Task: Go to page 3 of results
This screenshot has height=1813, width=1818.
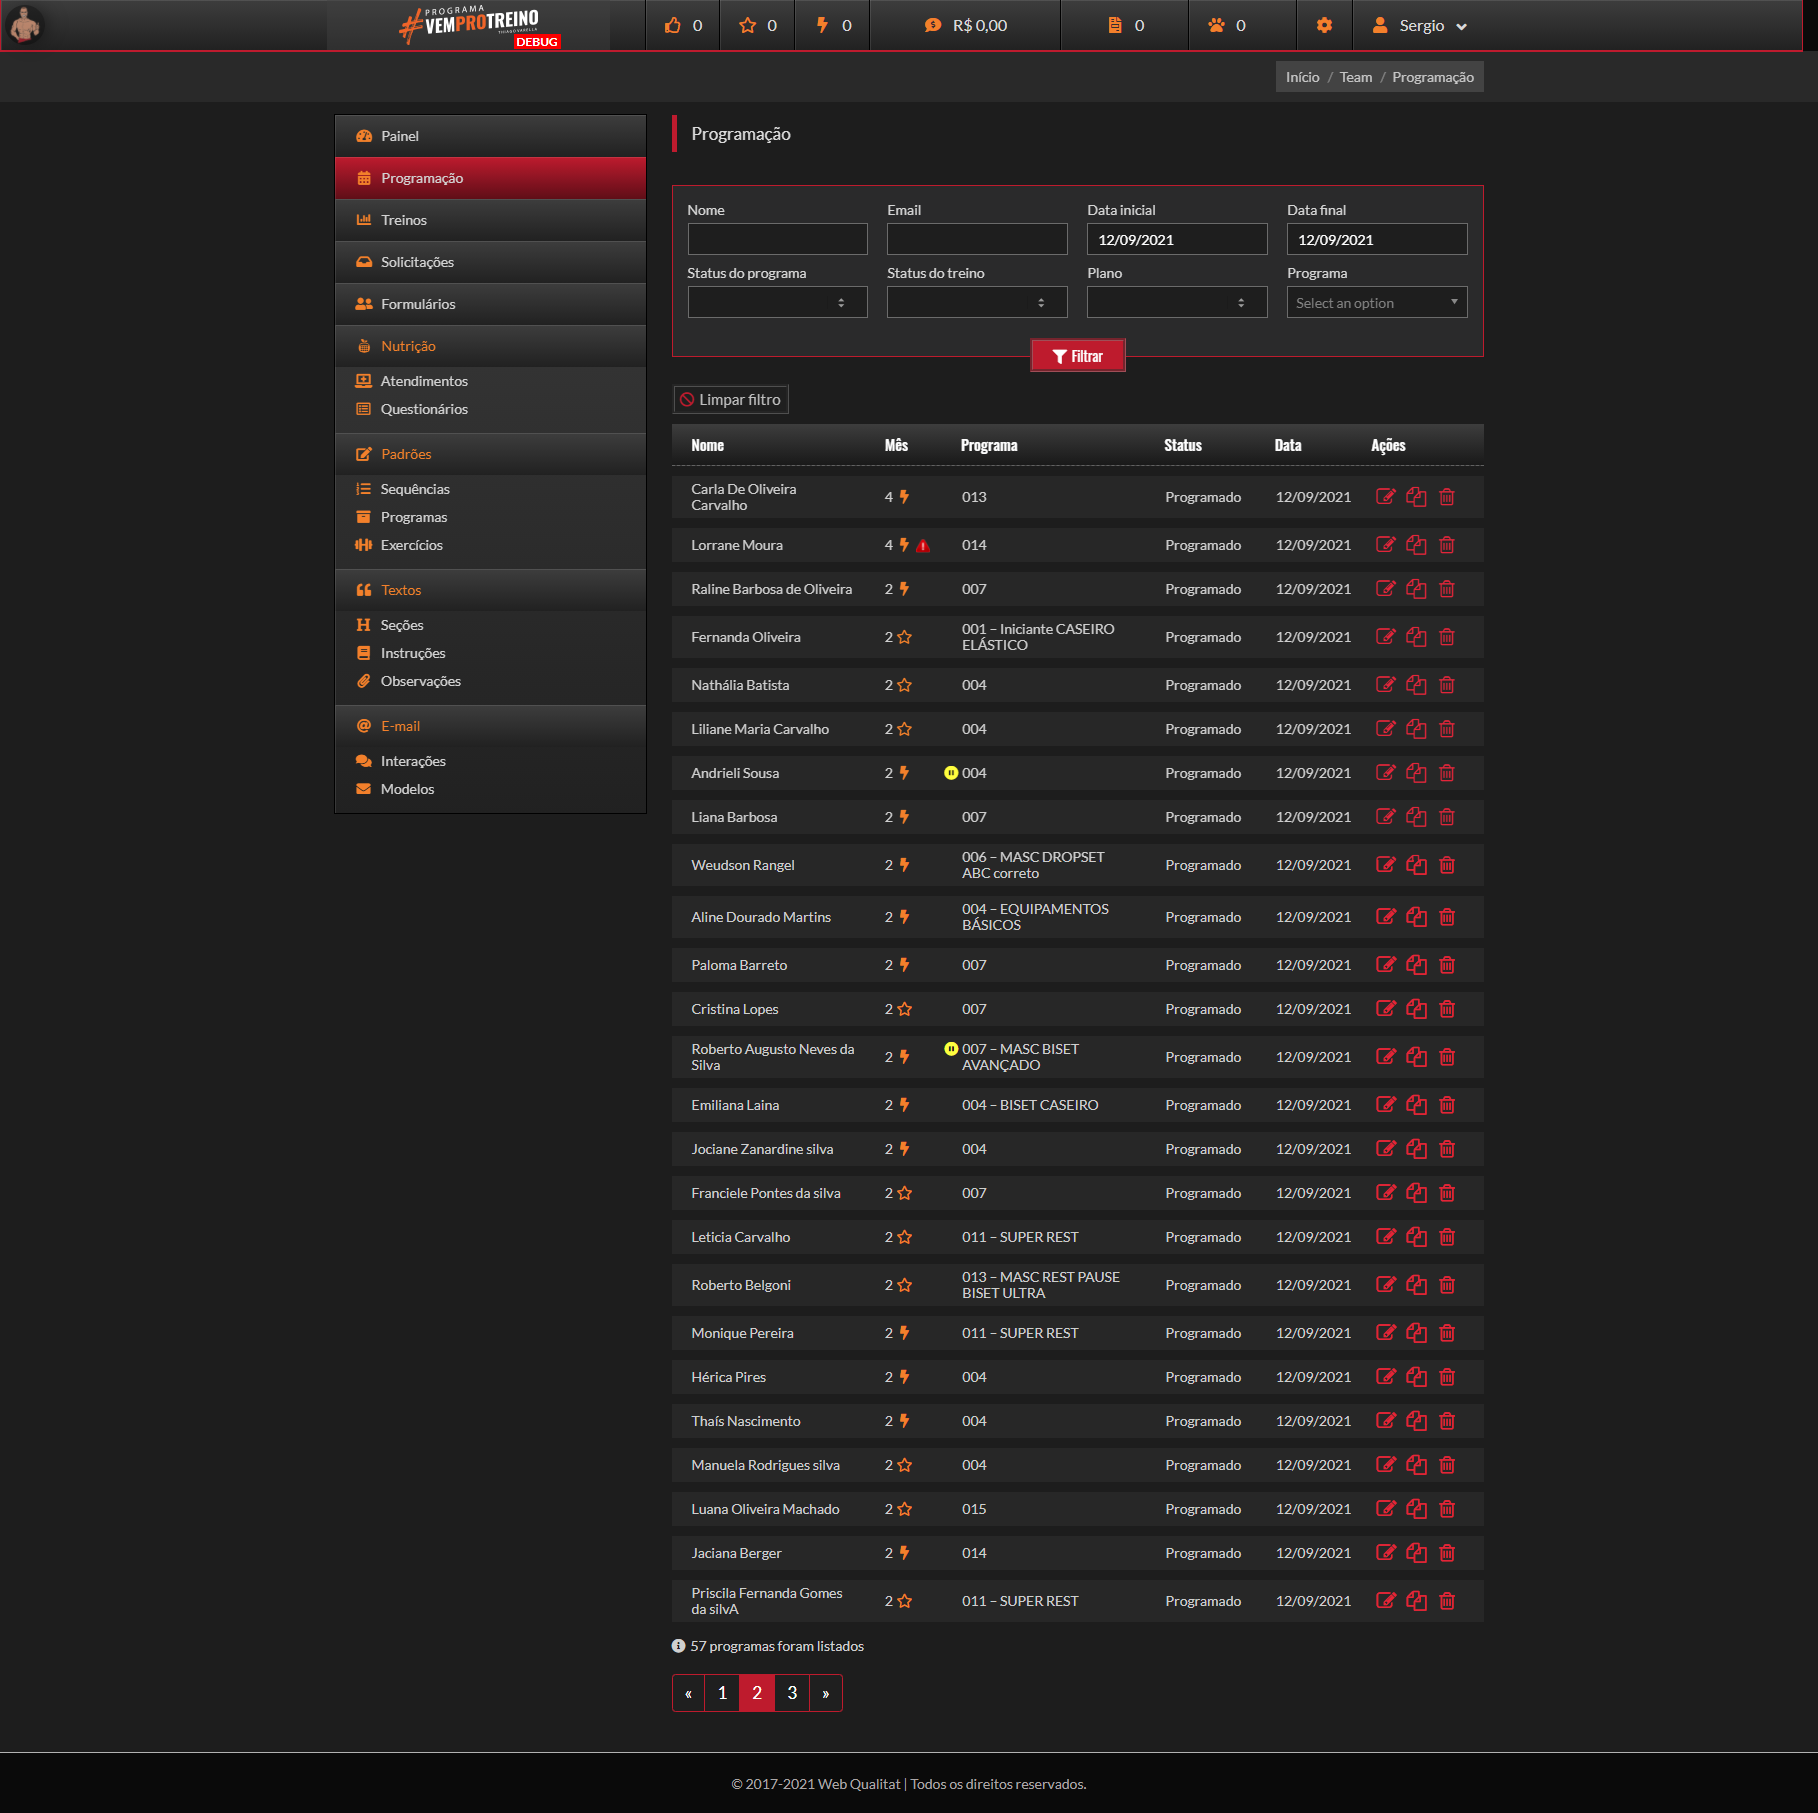Action: click(x=792, y=1693)
